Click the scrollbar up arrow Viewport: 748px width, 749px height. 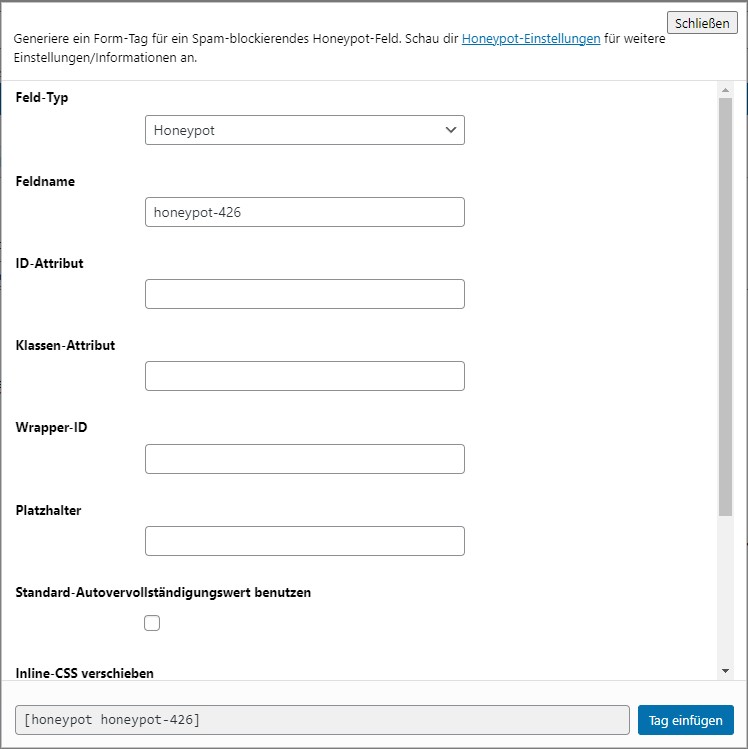coord(726,90)
